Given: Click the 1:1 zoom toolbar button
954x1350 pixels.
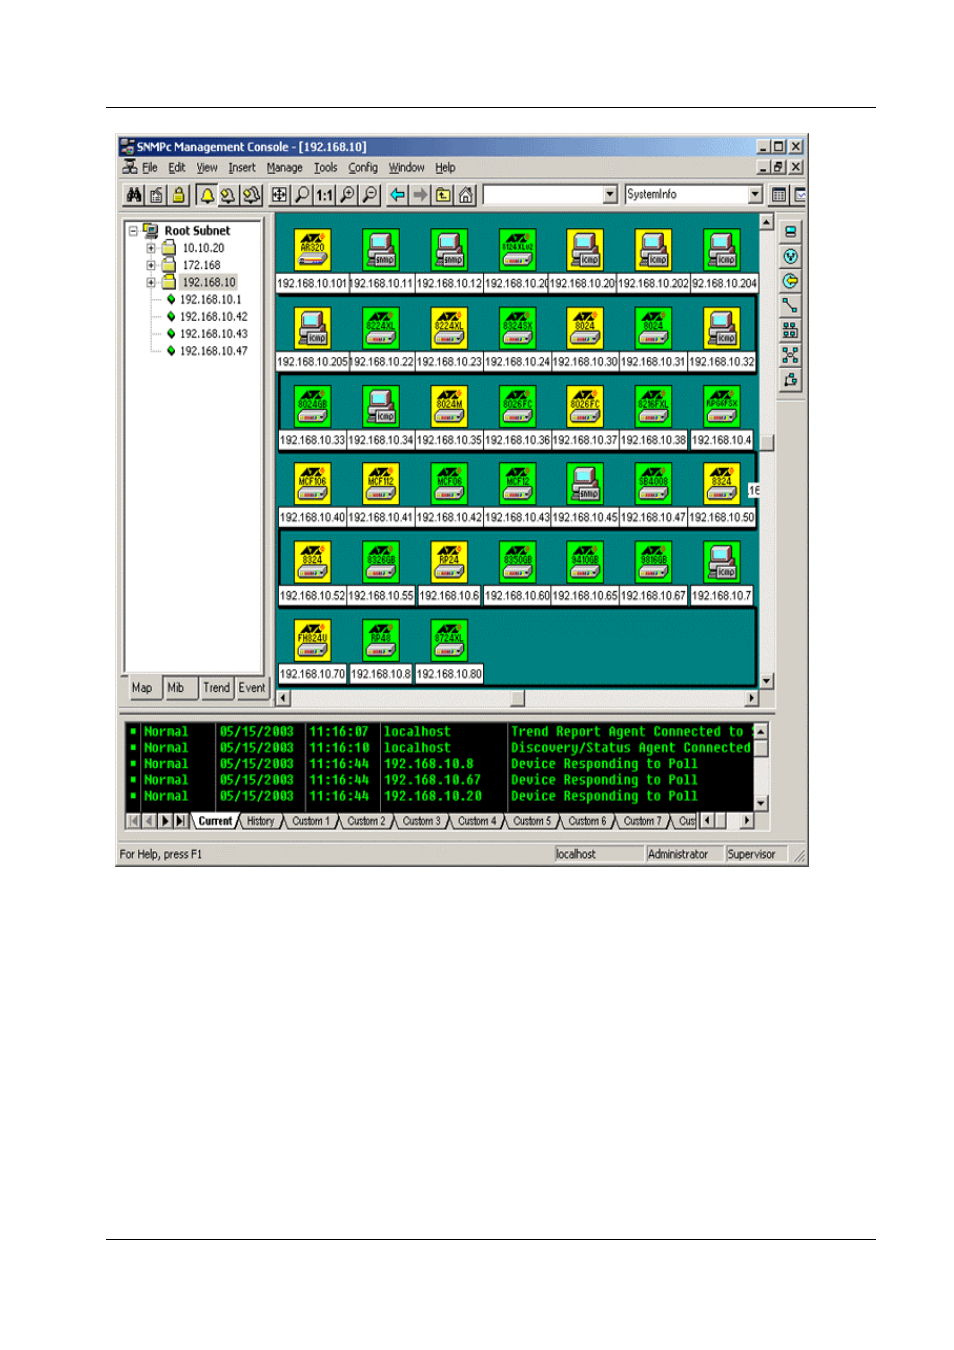Looking at the screenshot, I should pyautogui.click(x=324, y=195).
